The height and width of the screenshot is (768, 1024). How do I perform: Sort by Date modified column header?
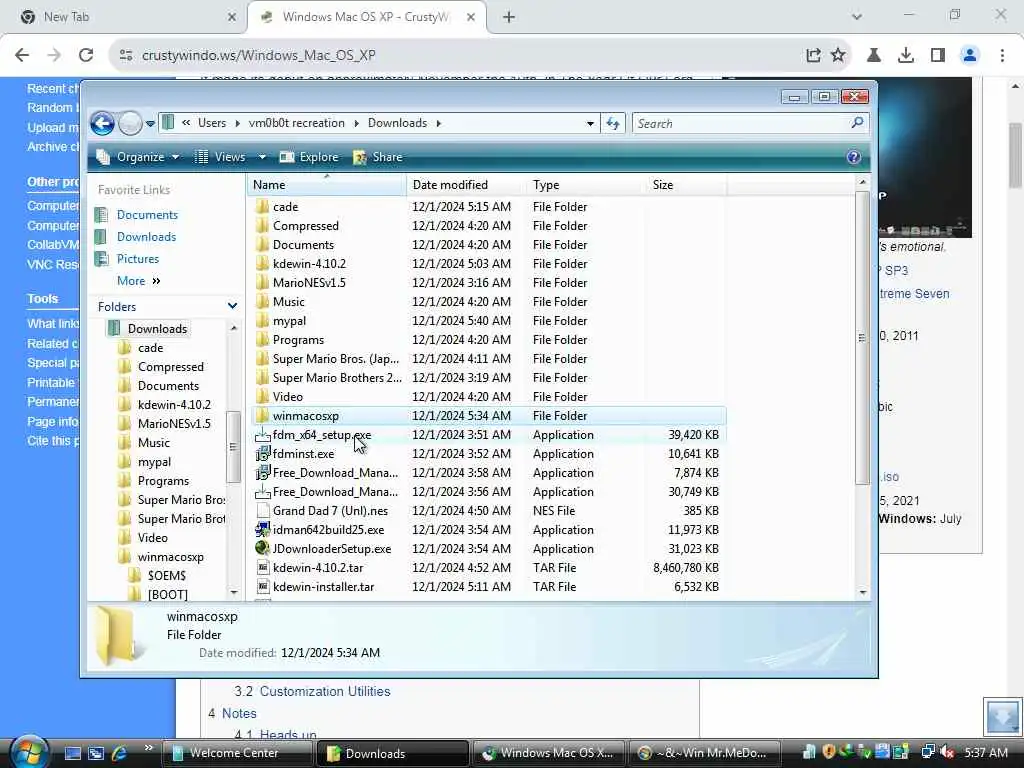click(x=466, y=185)
